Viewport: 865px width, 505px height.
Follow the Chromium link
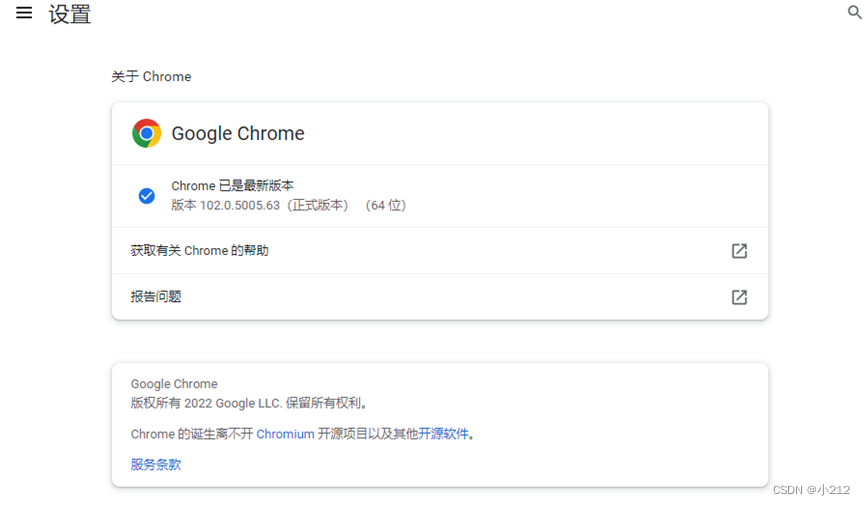coord(285,434)
